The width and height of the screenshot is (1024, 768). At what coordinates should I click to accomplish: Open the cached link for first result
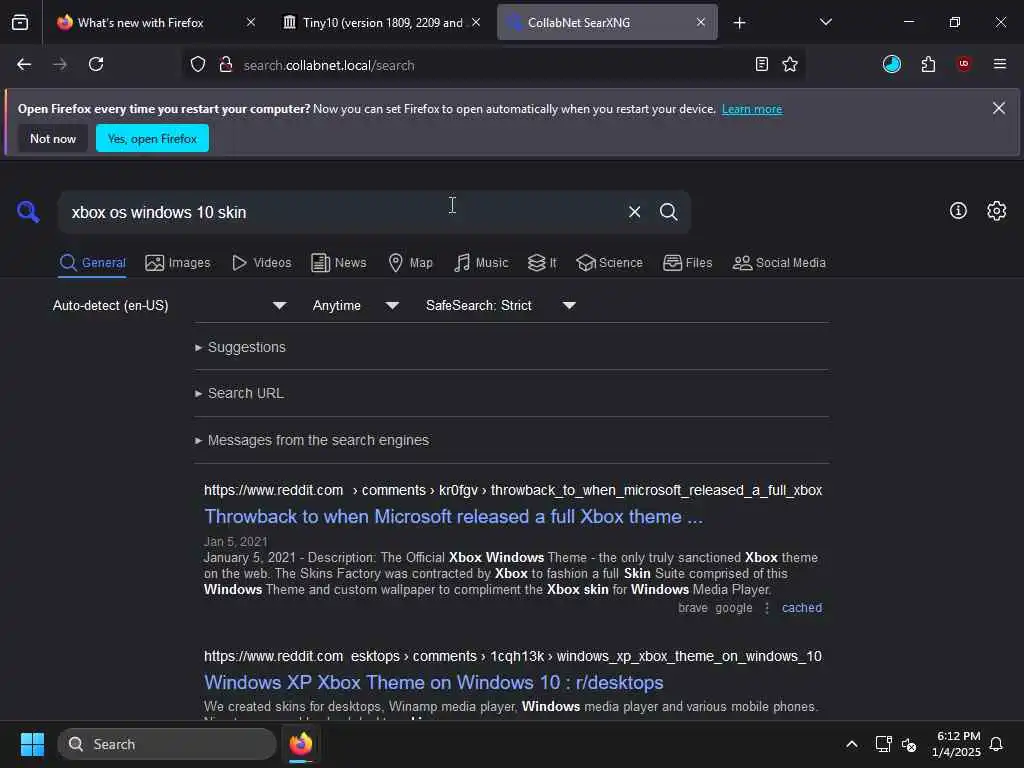[x=802, y=607]
